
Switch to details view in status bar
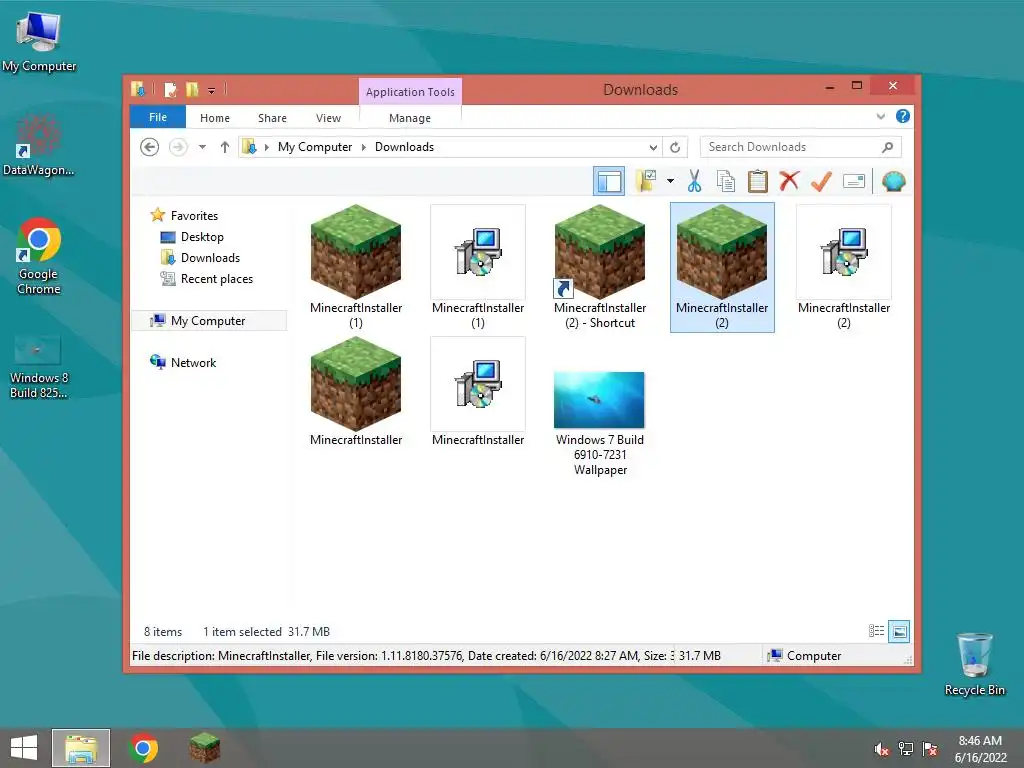(x=876, y=631)
